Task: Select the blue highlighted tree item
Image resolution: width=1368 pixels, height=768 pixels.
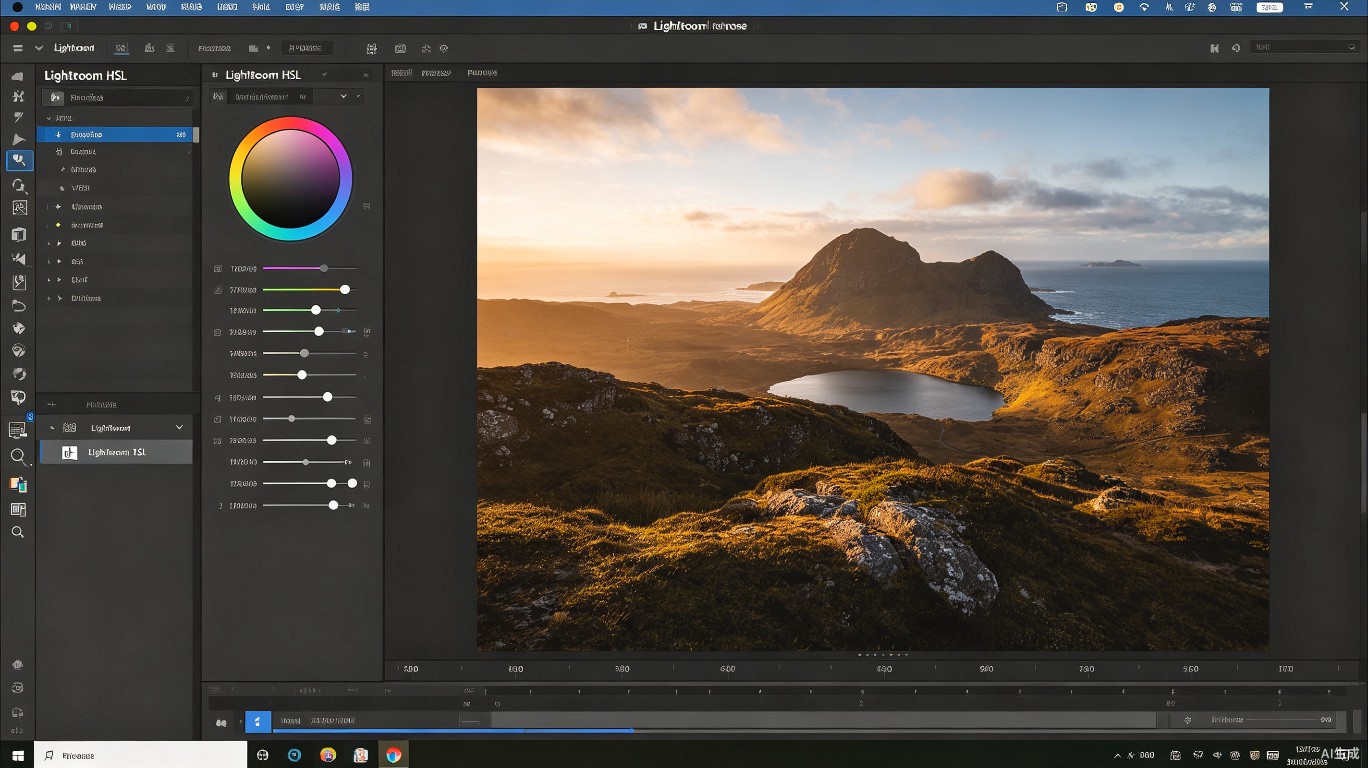Action: 116,134
